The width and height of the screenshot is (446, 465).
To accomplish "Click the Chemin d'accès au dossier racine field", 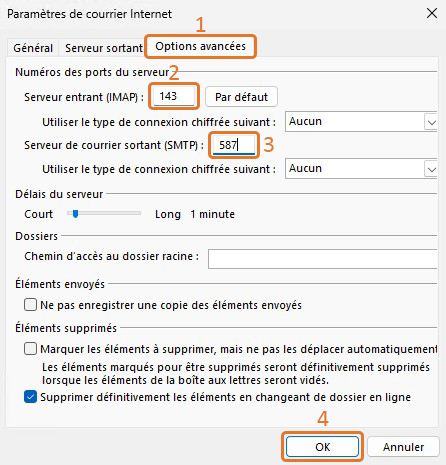I will coord(323,258).
